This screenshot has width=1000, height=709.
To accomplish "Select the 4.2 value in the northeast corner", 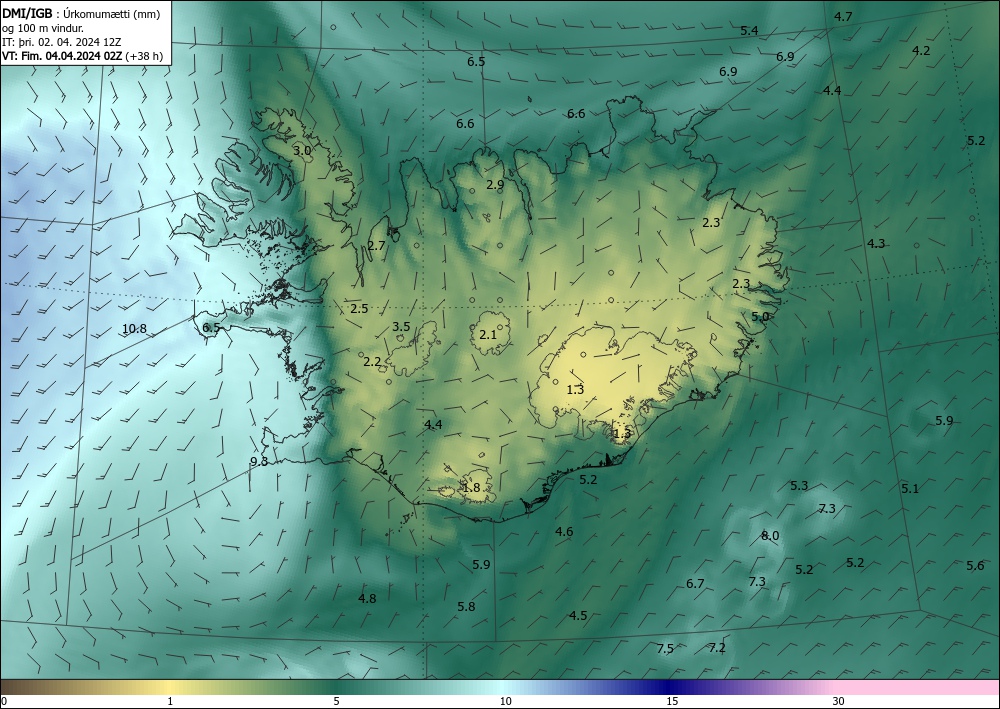I will (921, 51).
